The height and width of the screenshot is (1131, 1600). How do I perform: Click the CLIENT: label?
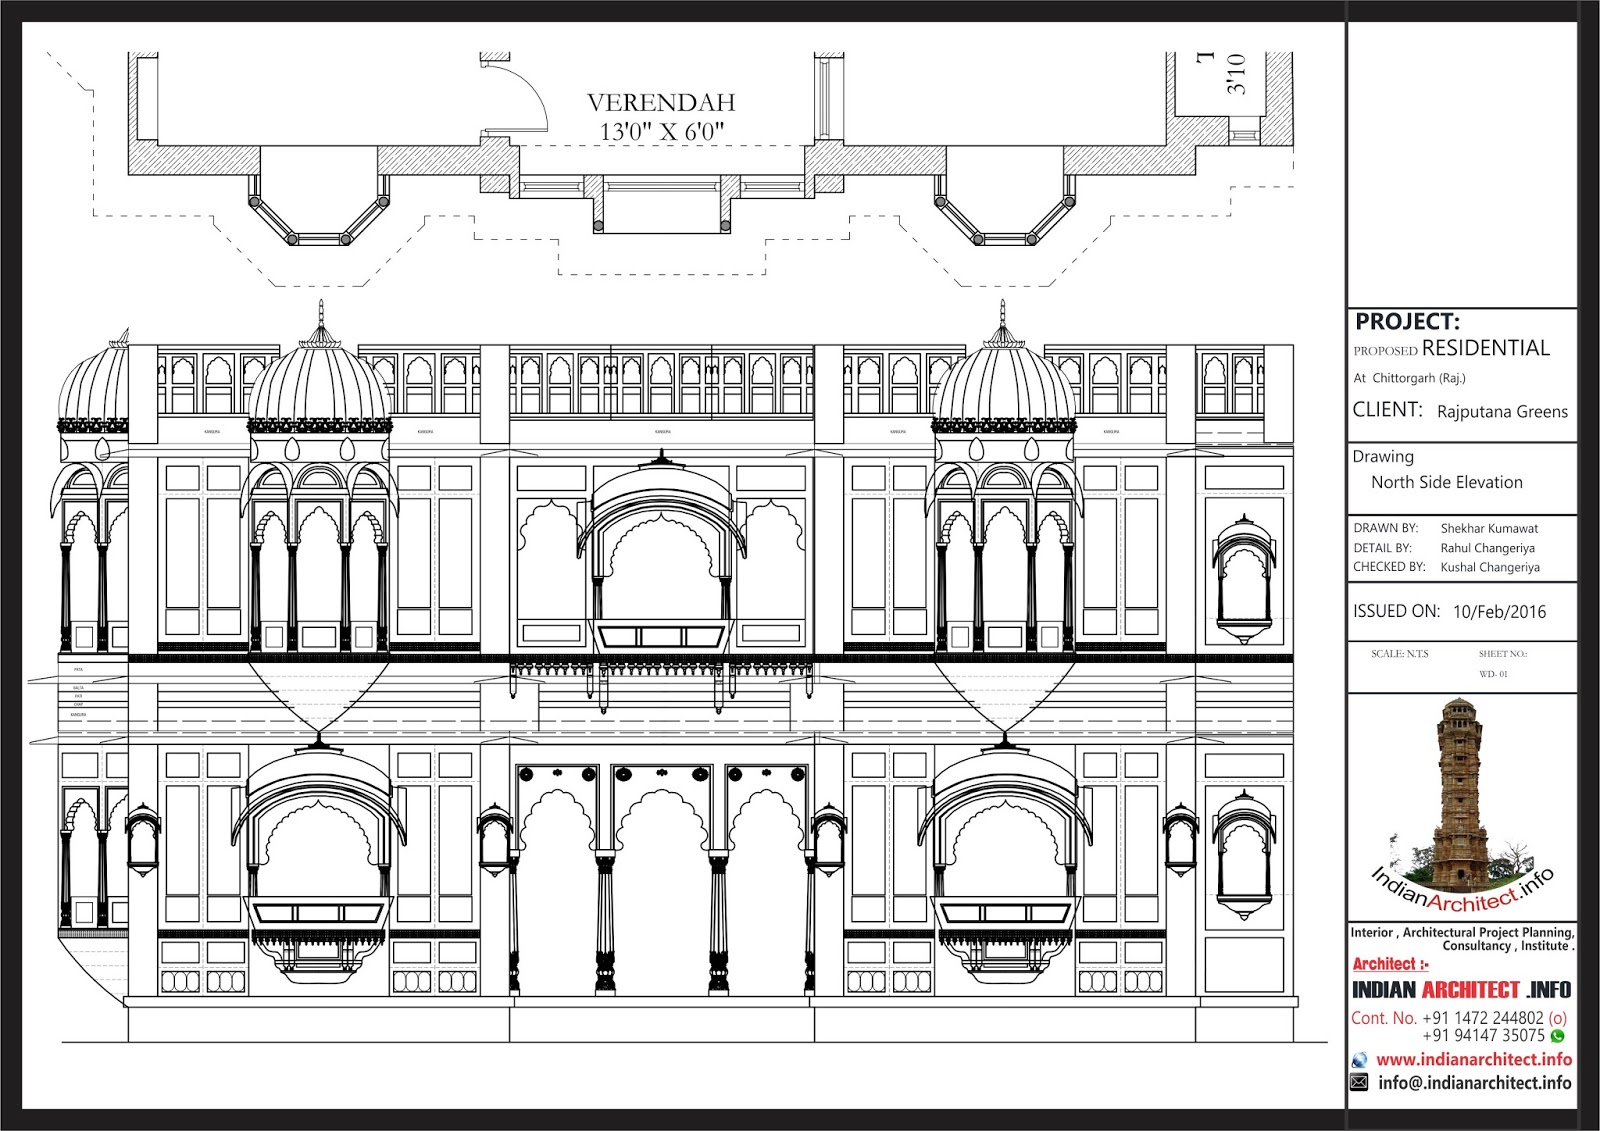click(x=1387, y=410)
